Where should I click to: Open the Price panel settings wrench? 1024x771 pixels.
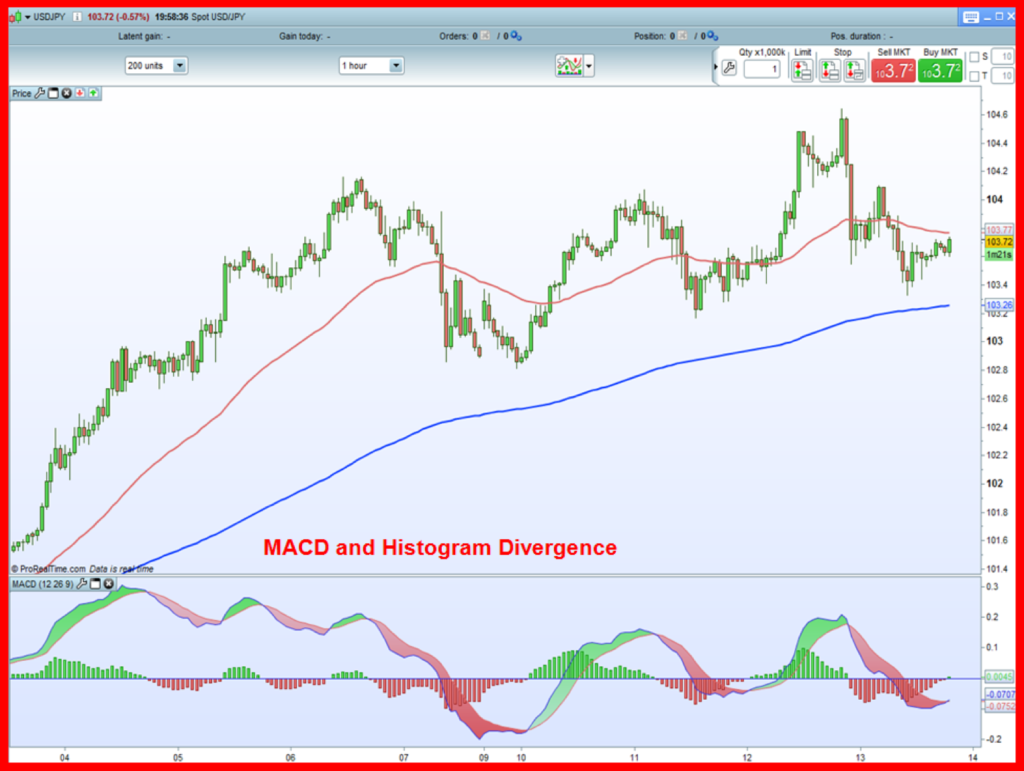click(40, 93)
